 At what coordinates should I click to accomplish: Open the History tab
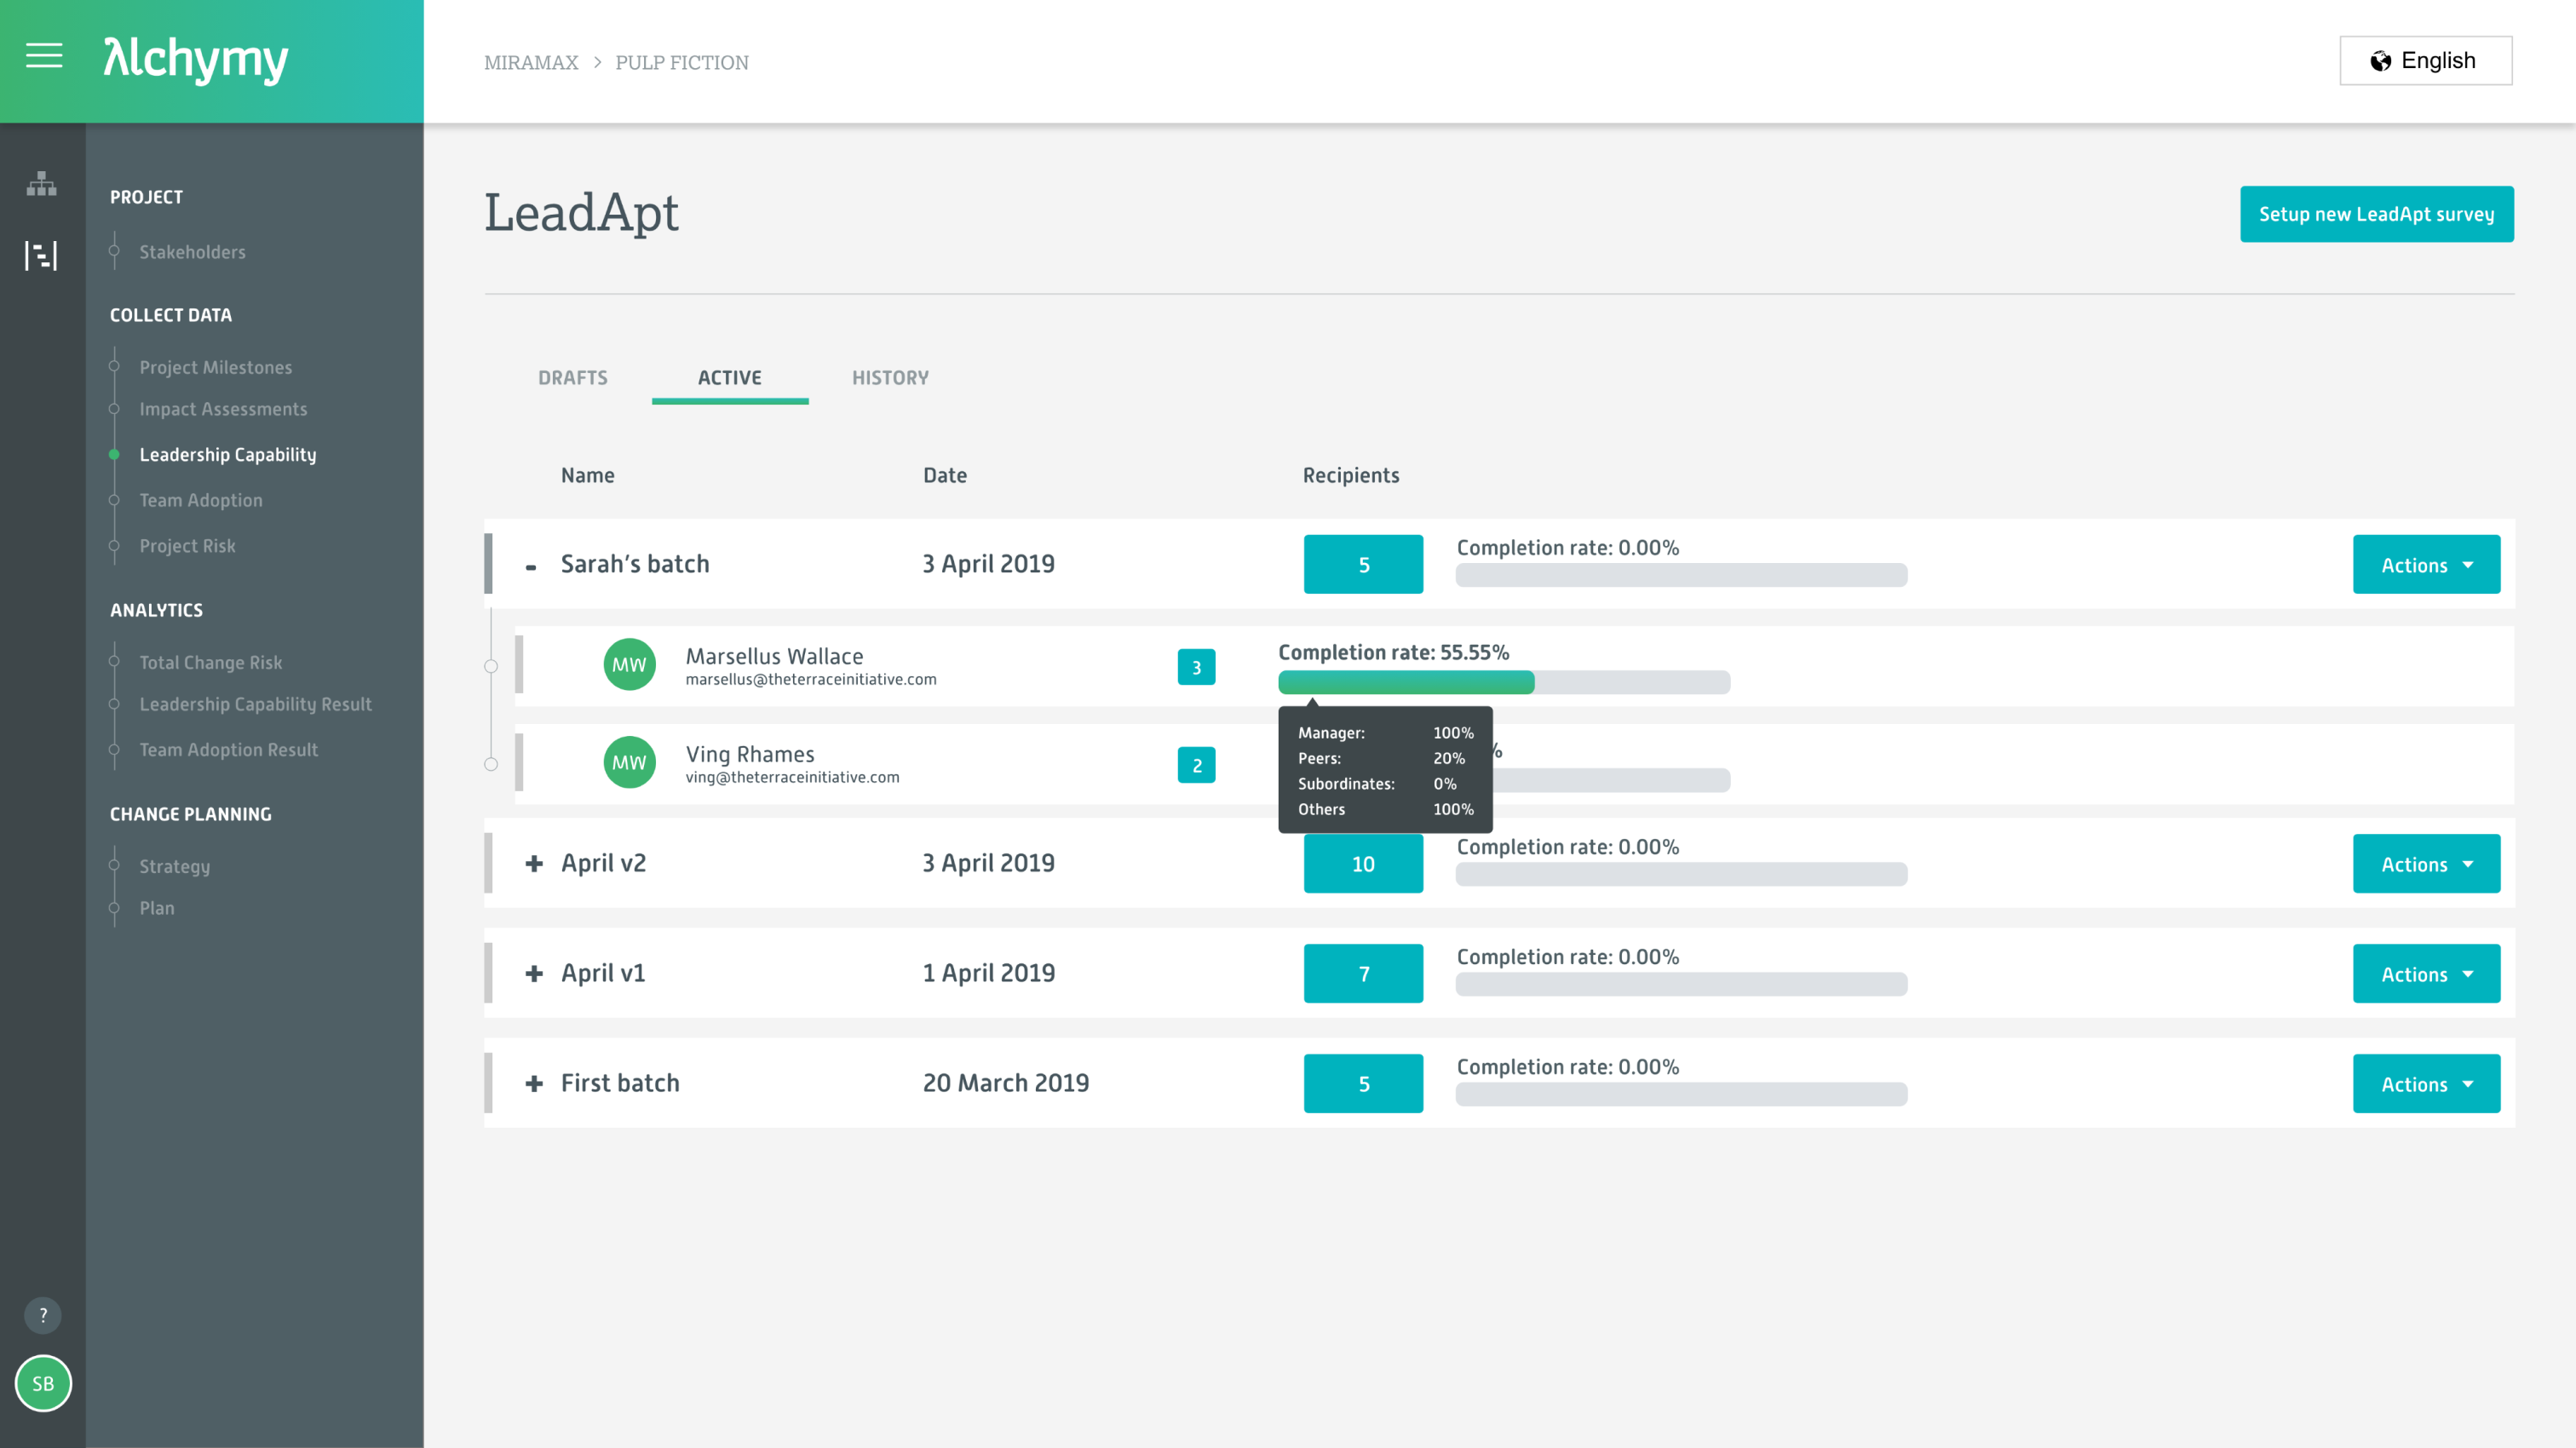(890, 378)
